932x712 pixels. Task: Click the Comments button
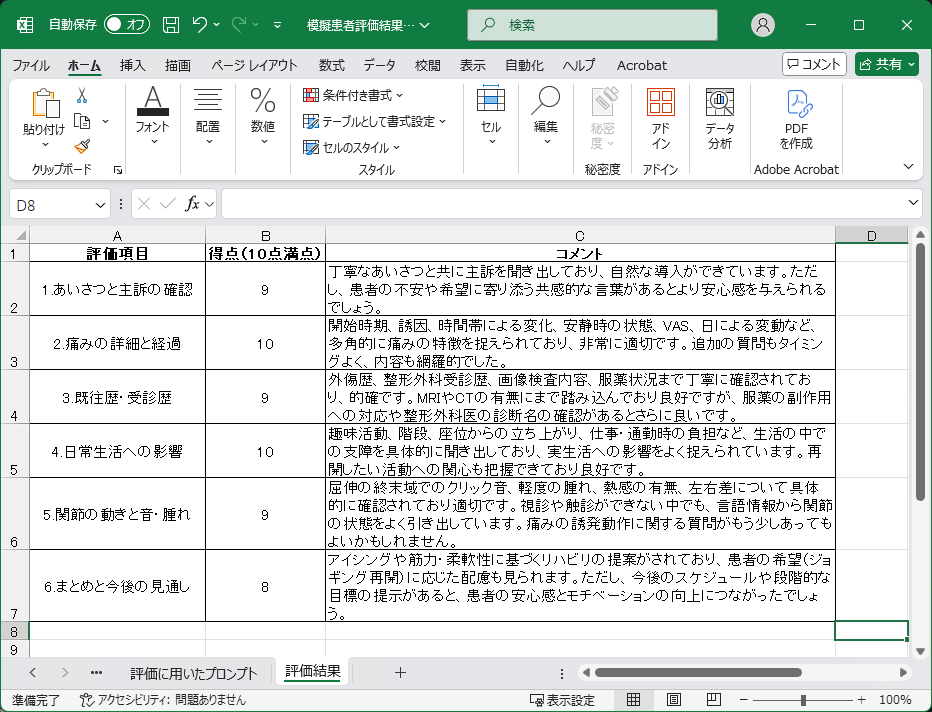click(x=814, y=65)
